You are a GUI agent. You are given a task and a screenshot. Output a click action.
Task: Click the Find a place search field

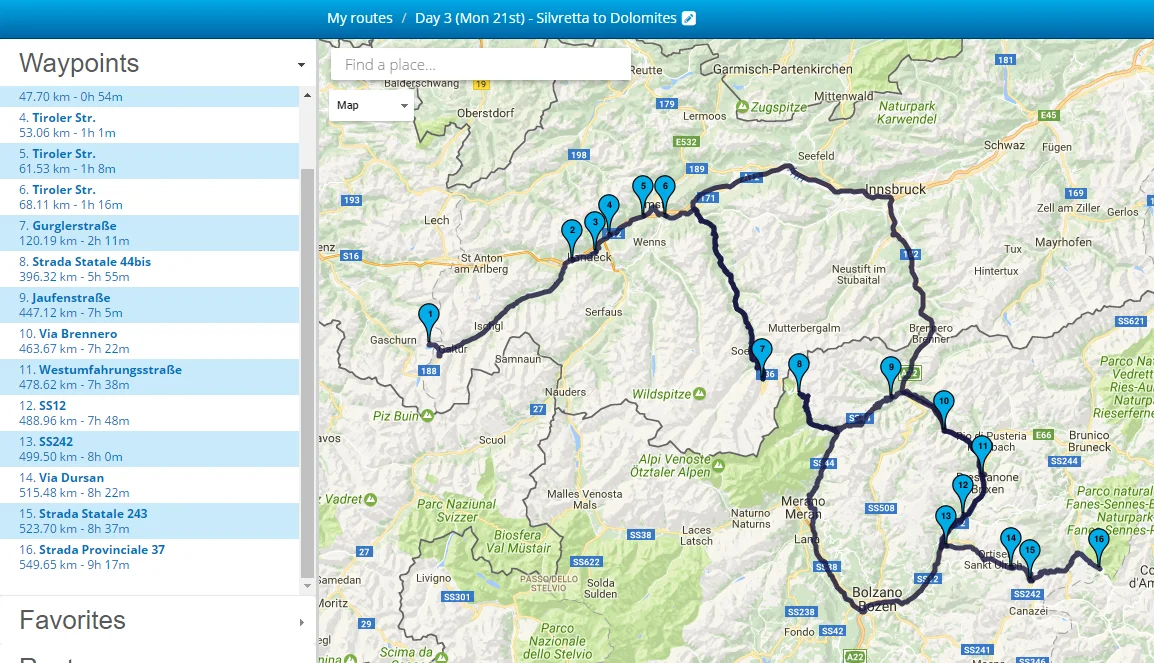[481, 65]
